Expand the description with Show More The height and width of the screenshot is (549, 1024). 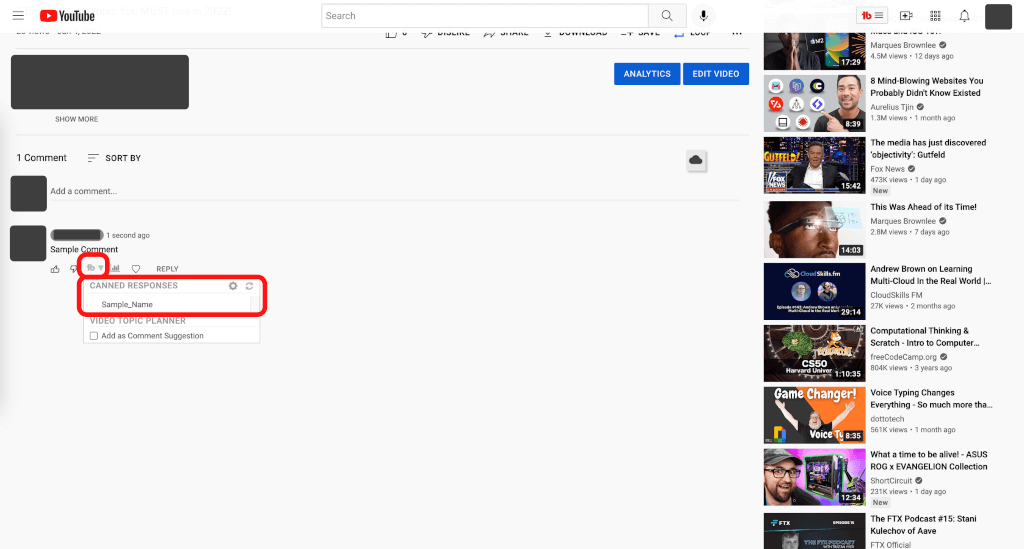pos(77,119)
